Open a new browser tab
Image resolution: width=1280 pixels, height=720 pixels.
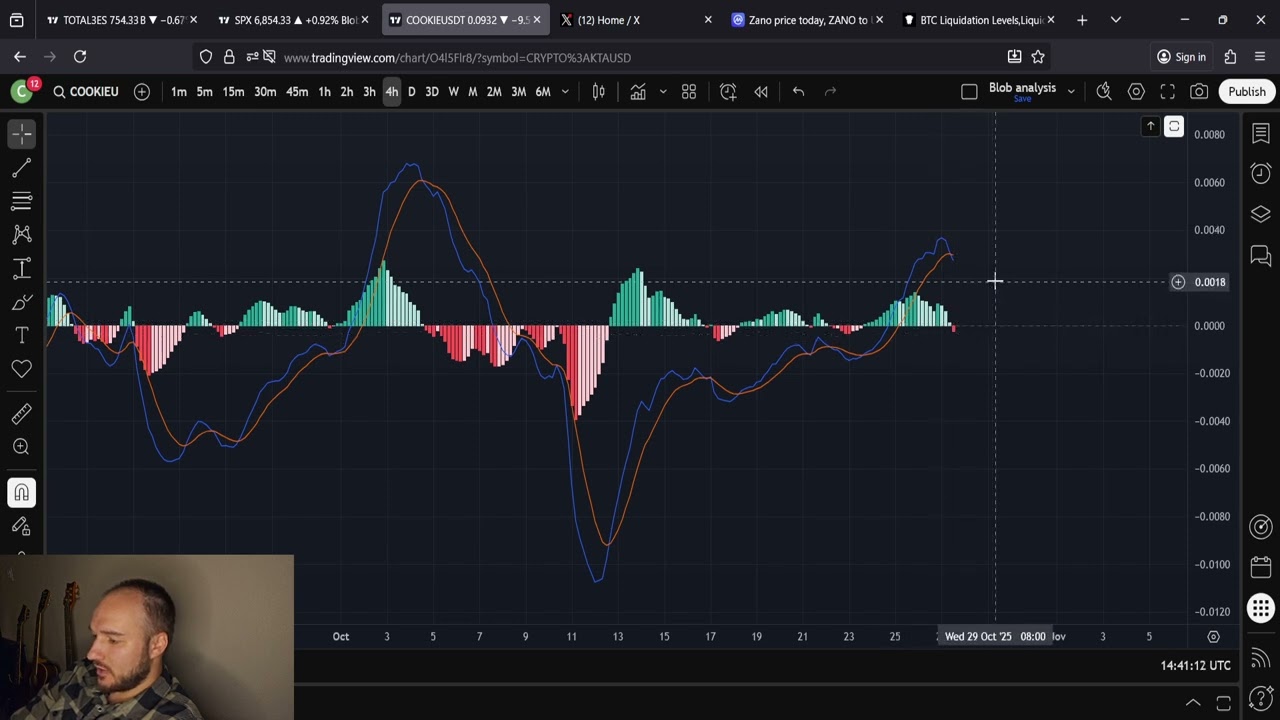pos(1082,20)
